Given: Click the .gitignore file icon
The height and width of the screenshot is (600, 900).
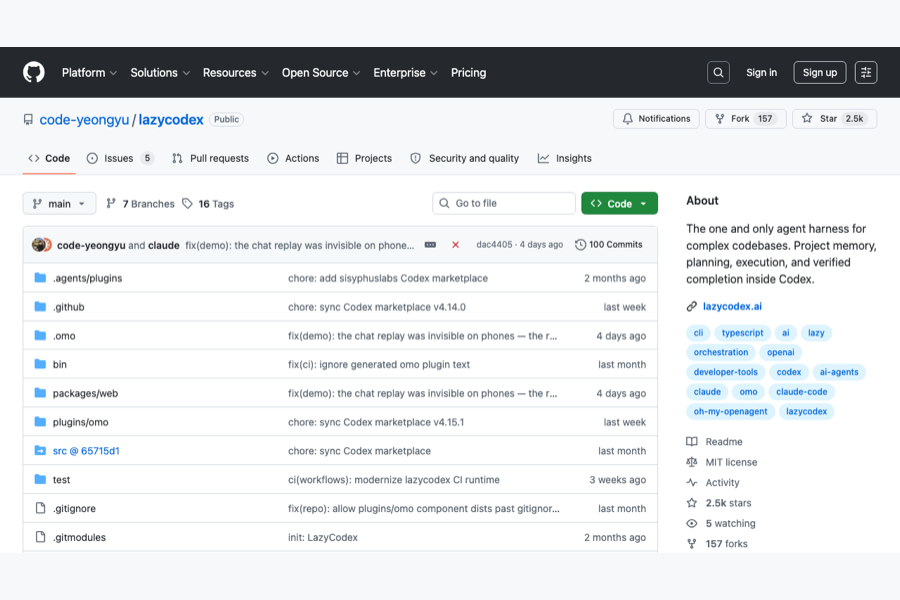Looking at the screenshot, I should click(40, 508).
